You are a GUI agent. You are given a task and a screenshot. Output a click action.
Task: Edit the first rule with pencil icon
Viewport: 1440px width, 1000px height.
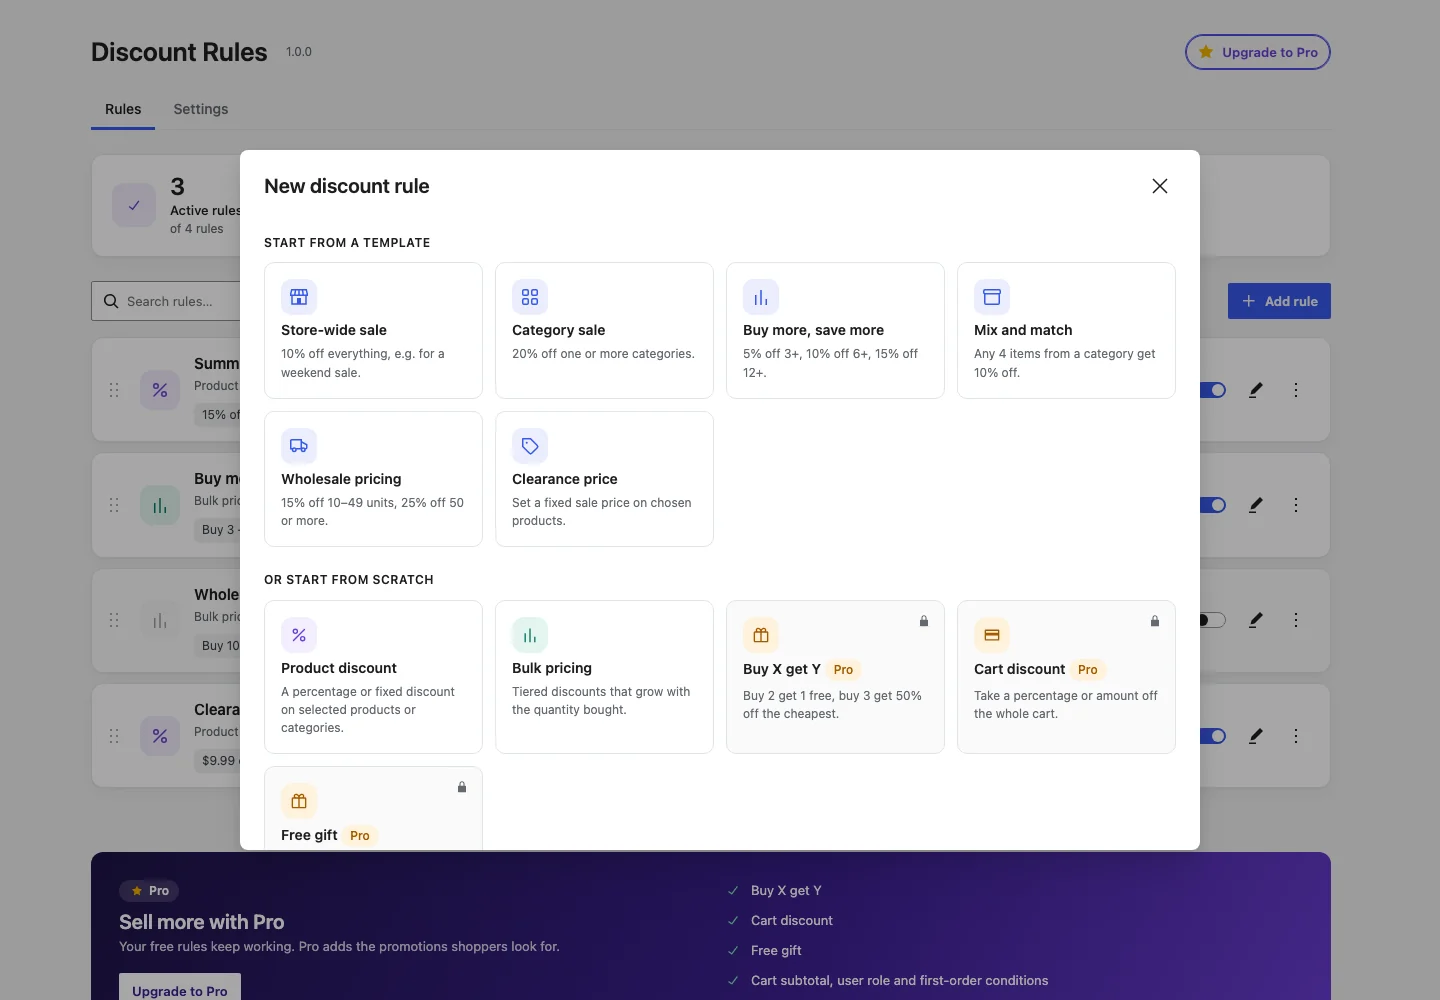(1256, 390)
